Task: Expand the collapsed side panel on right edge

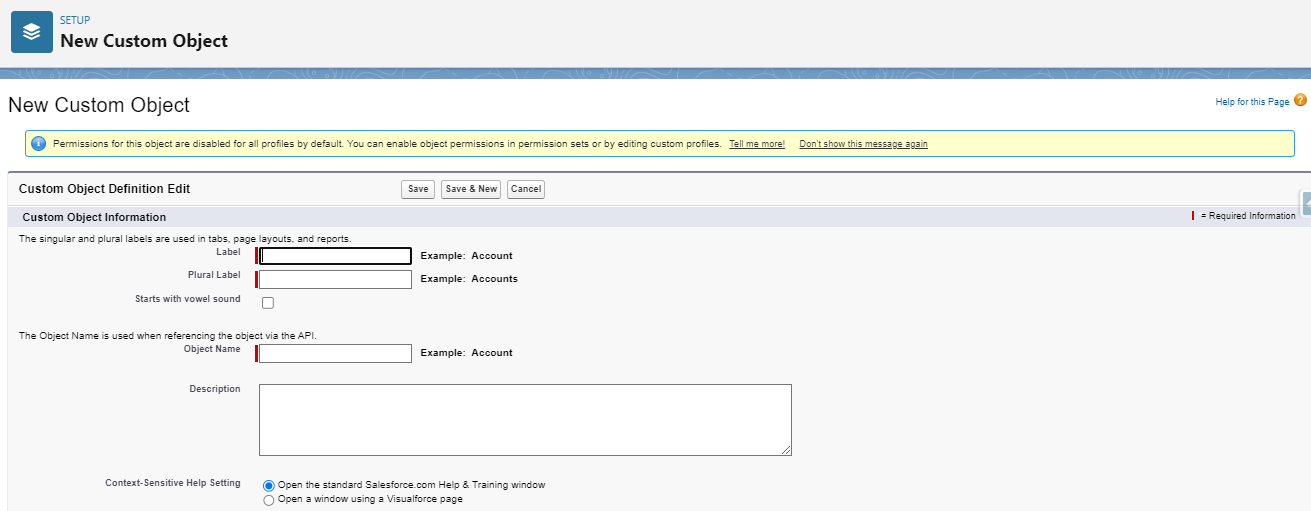Action: pyautogui.click(x=1305, y=203)
